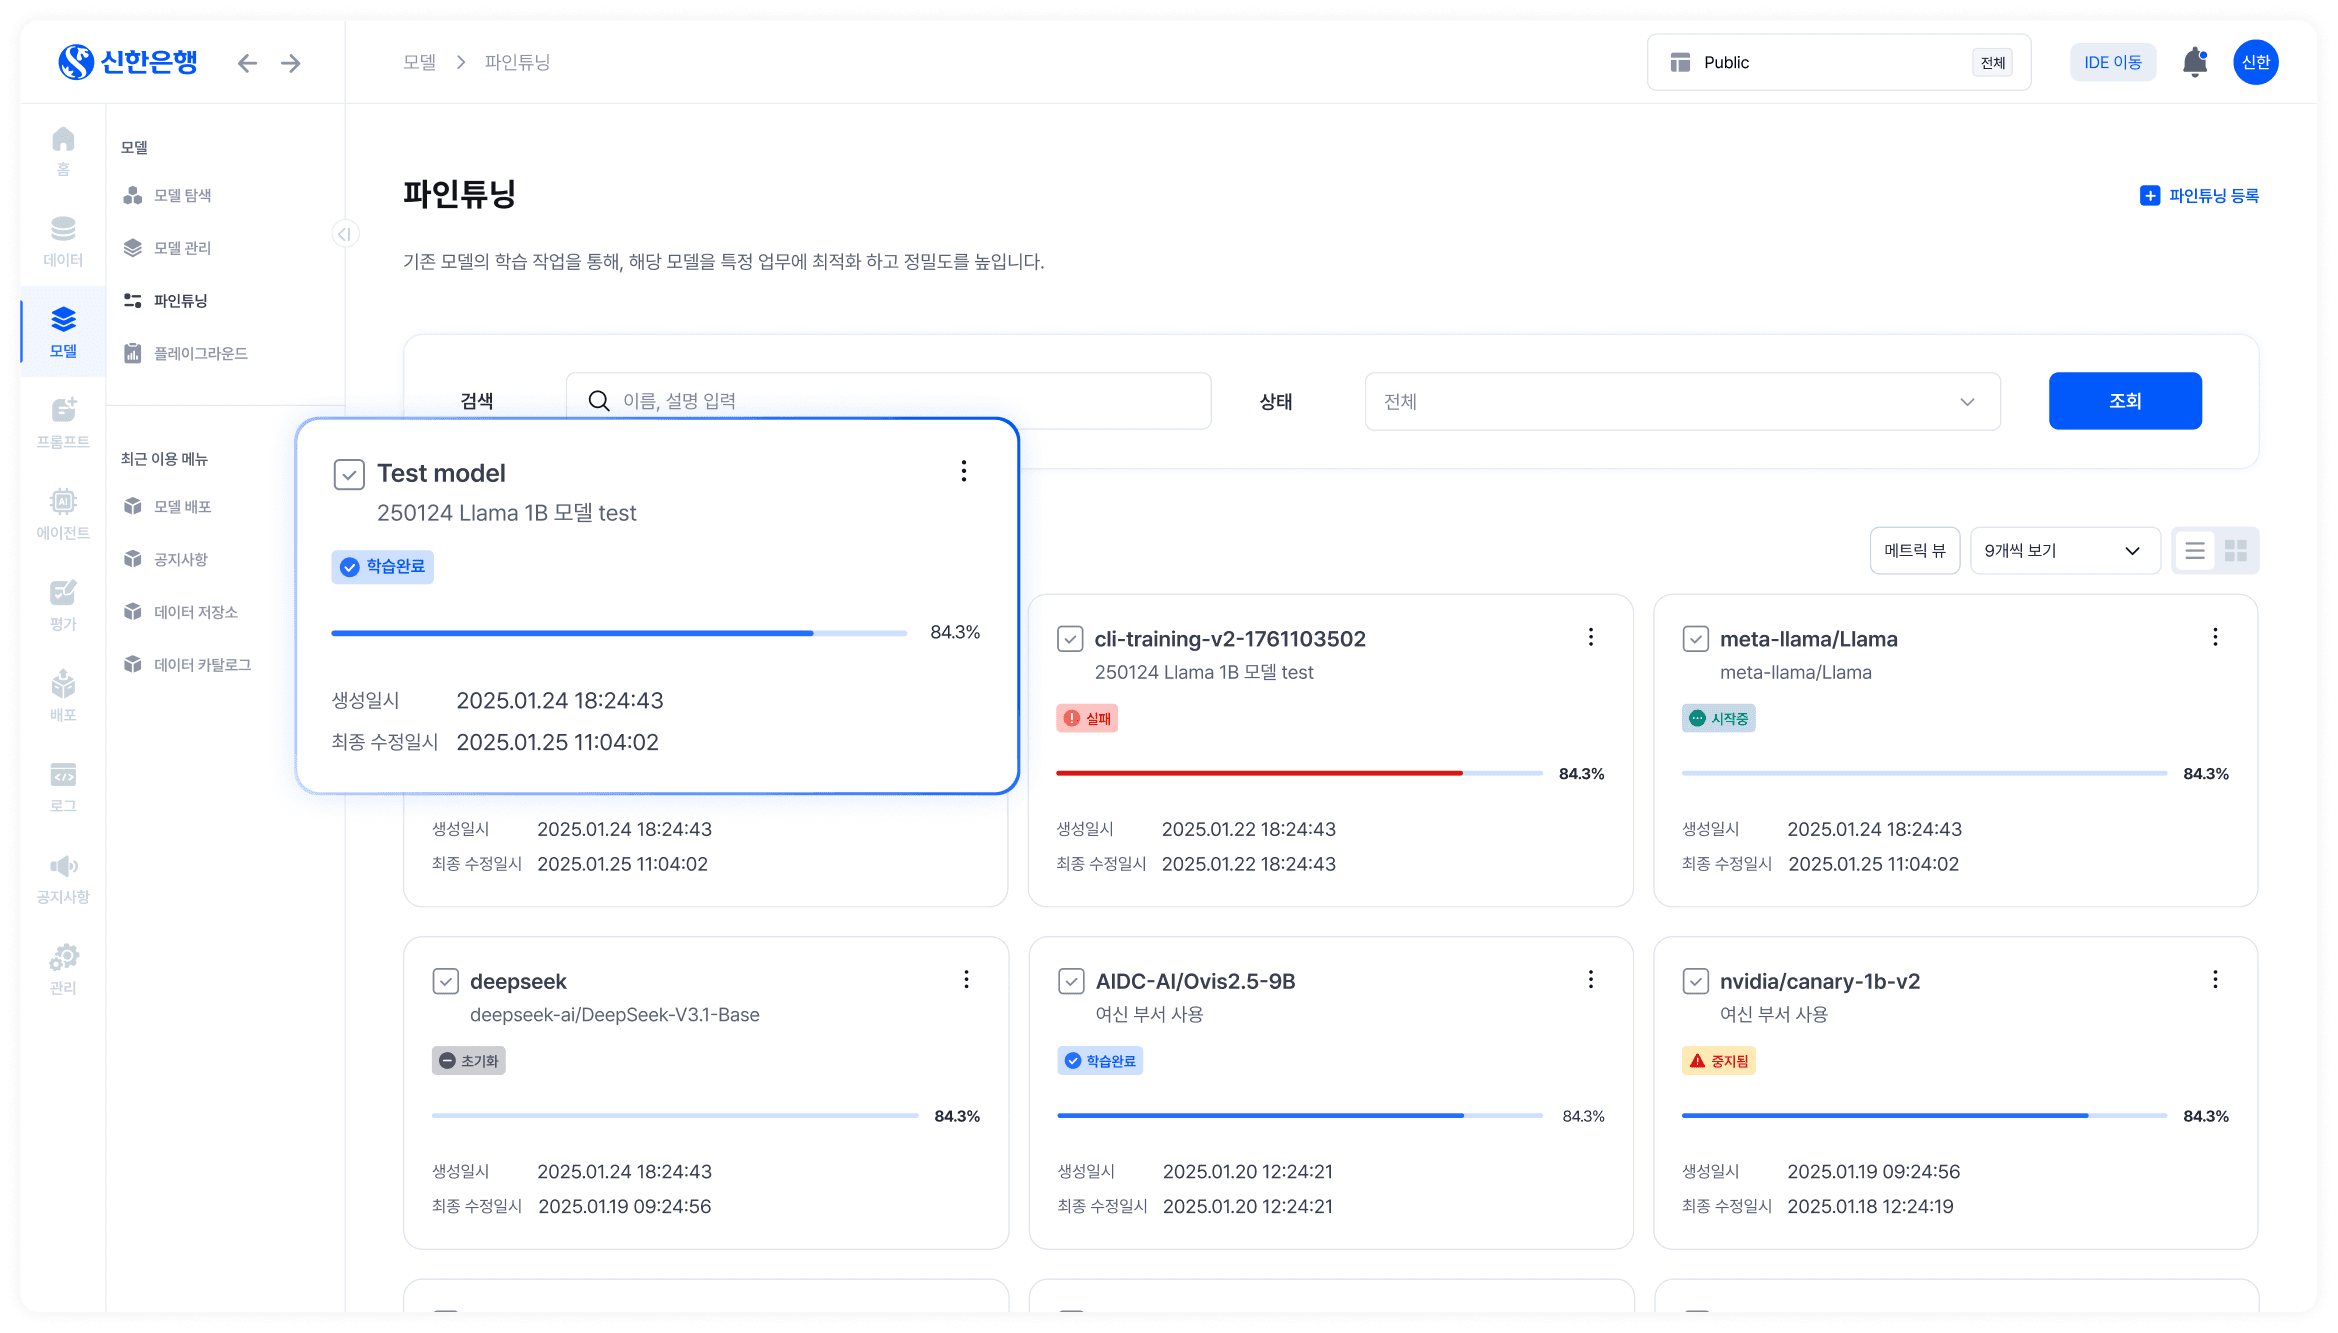Viewport: 2338px width, 1333px height.
Task: Switch to list view icon
Action: (x=2195, y=551)
